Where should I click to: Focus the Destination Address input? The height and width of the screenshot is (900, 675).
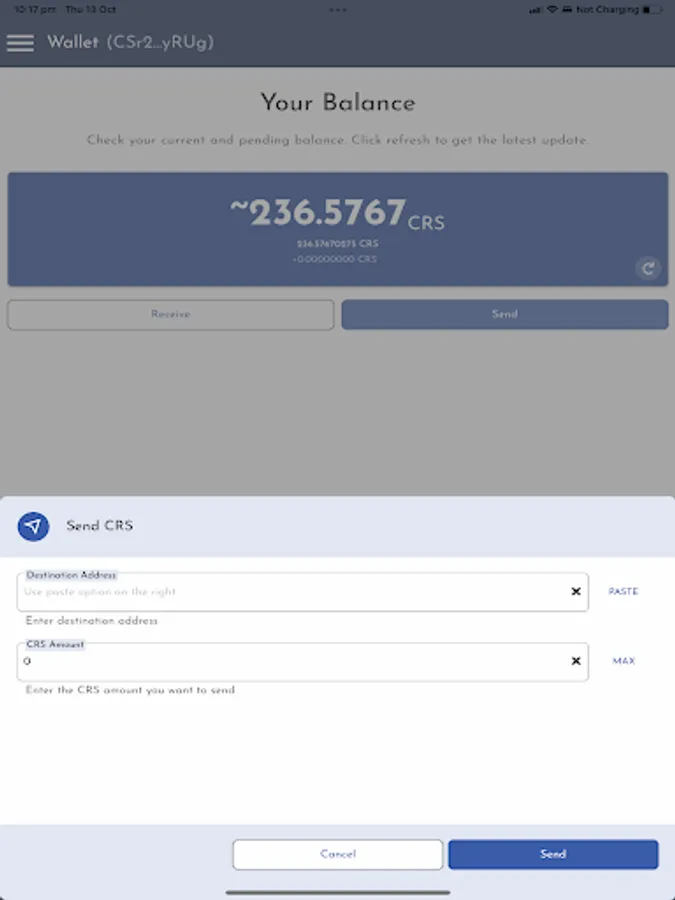tap(290, 592)
